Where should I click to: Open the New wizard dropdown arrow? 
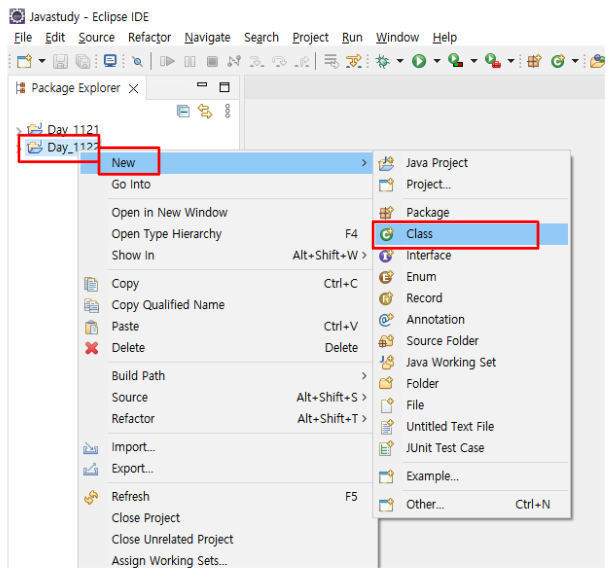pos(42,61)
